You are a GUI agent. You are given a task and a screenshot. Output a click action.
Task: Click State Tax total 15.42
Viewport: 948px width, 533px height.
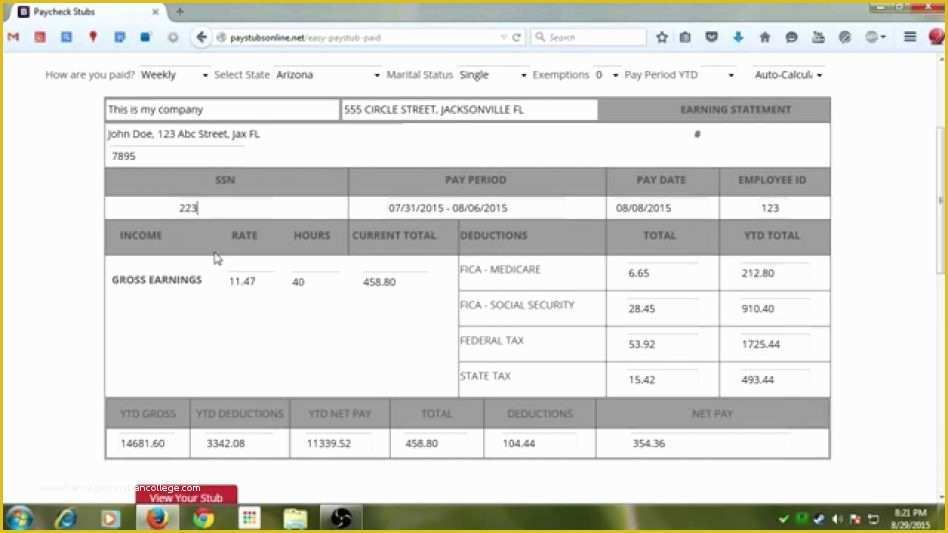click(x=661, y=380)
